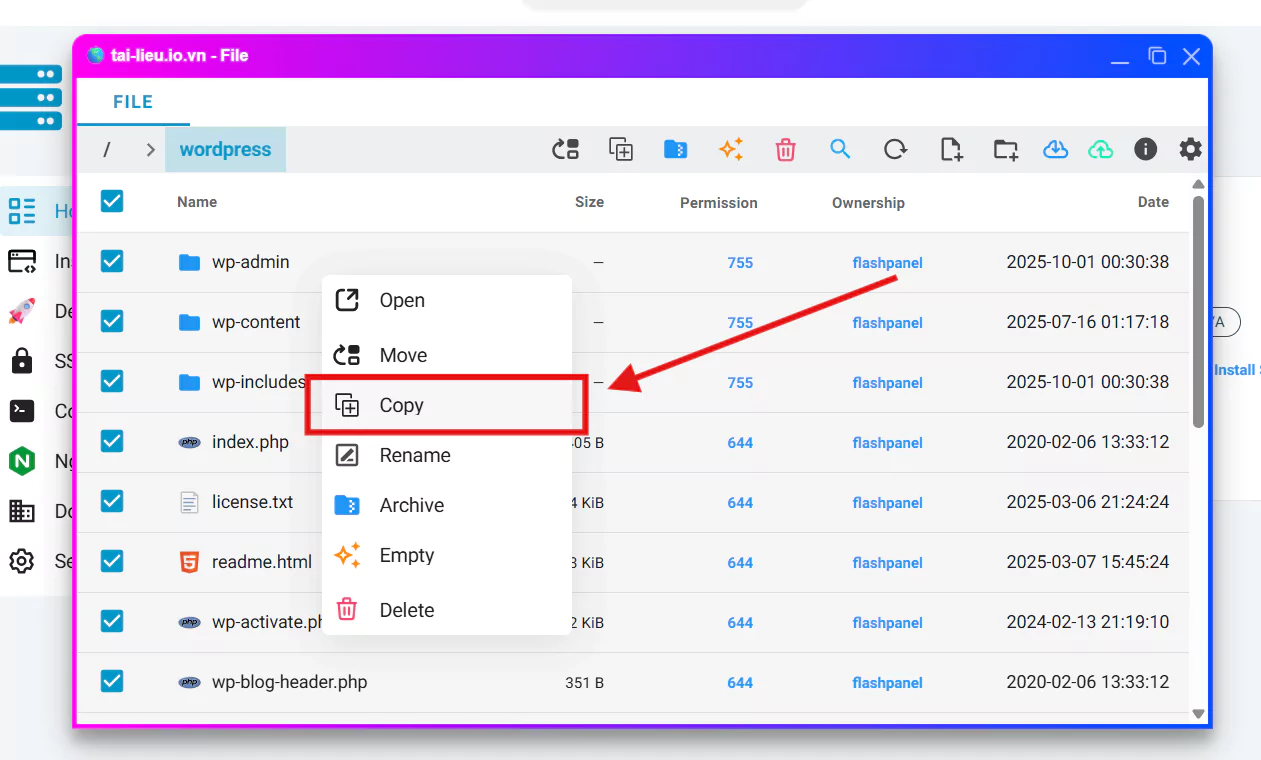Sort the list by the Name column

click(x=197, y=202)
